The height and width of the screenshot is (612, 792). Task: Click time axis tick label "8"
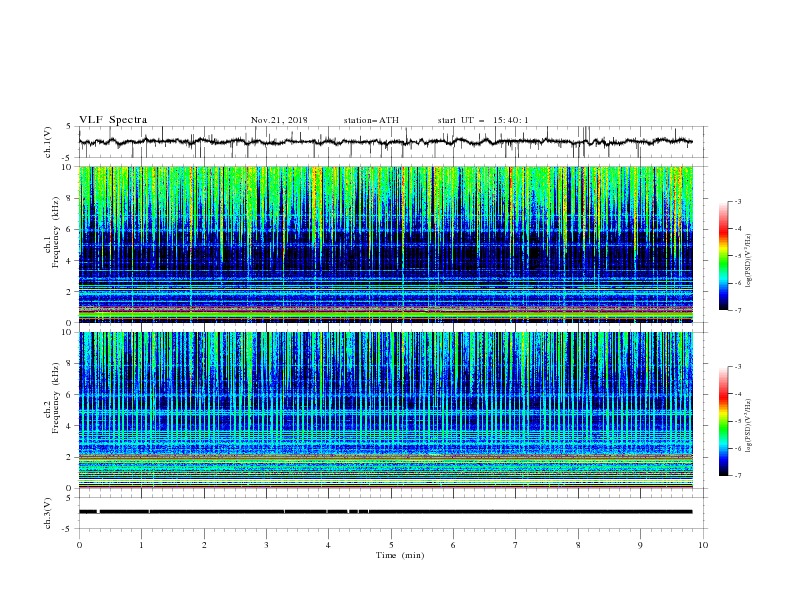pyautogui.click(x=578, y=545)
